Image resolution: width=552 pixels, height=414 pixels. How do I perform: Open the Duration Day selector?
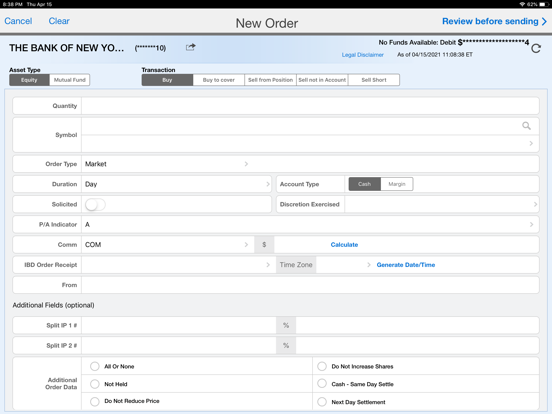pos(176,184)
